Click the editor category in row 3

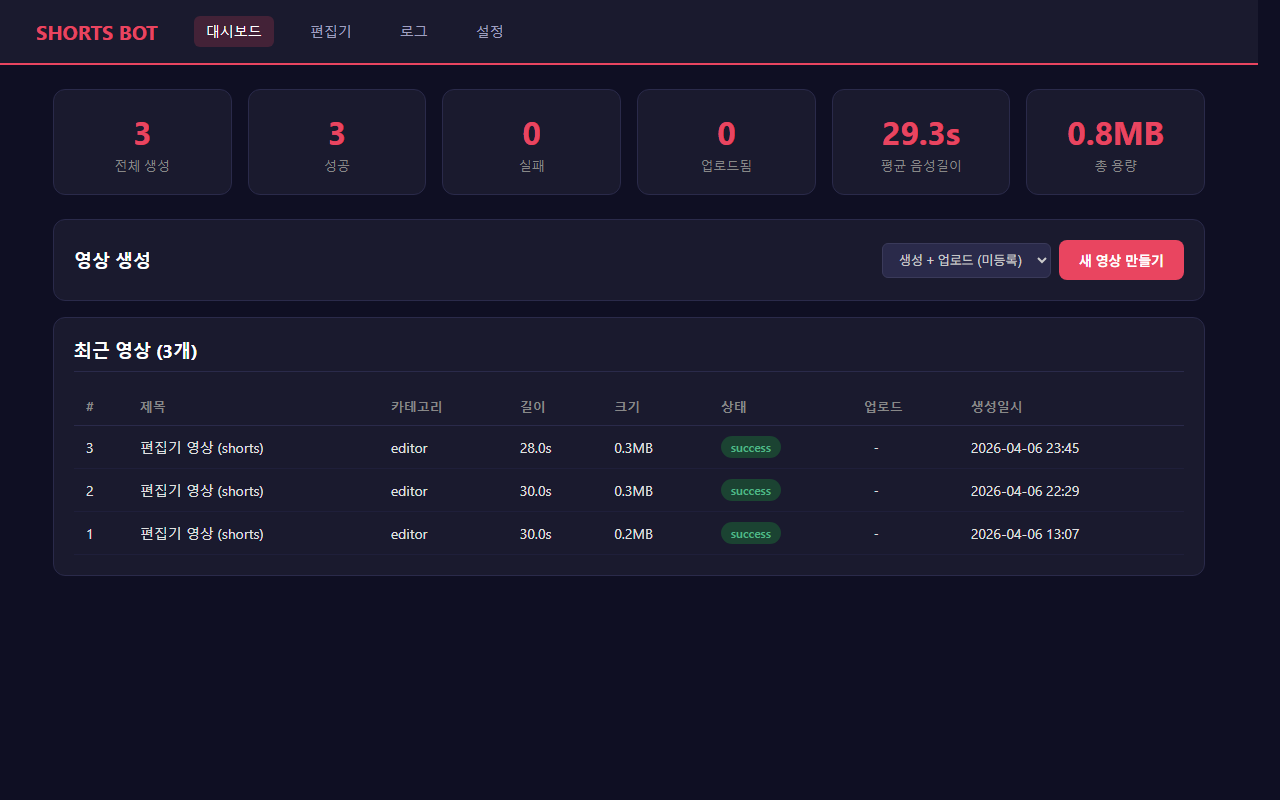409,448
